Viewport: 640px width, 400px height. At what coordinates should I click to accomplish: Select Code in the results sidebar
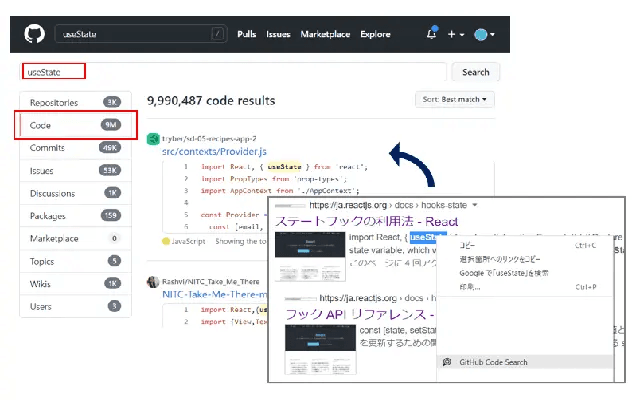click(x=76, y=125)
